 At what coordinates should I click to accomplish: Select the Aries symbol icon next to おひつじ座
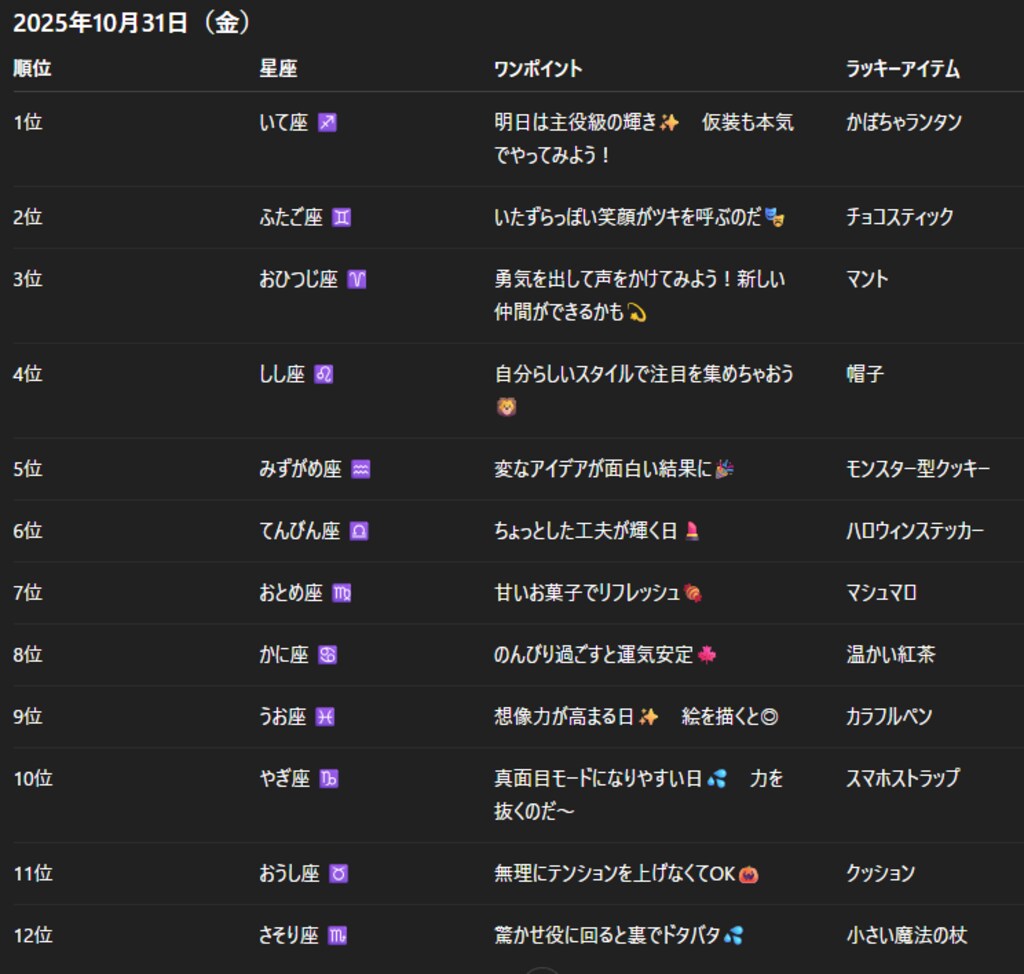point(357,280)
